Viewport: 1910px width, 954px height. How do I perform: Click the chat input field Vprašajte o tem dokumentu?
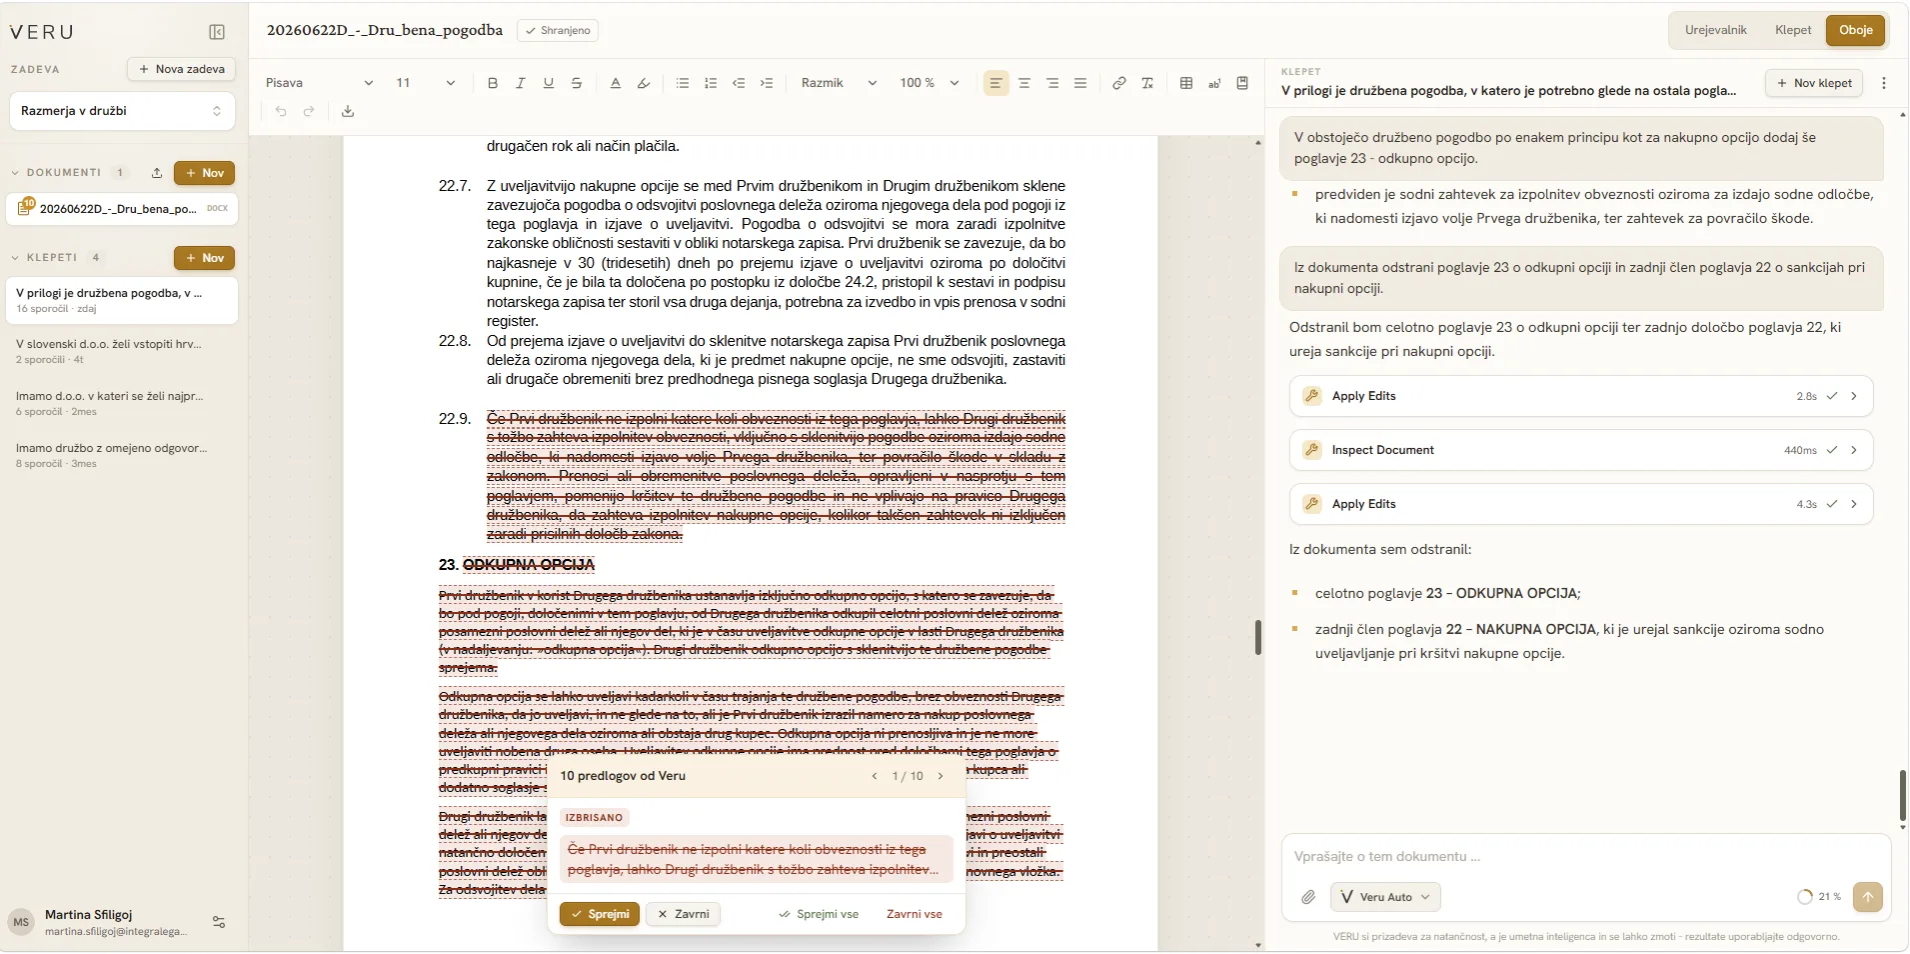1586,857
